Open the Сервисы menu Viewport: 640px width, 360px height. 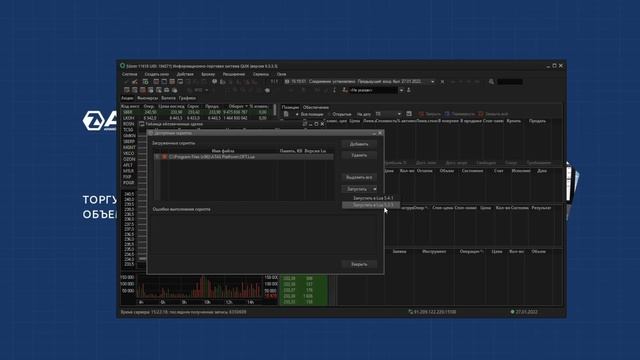(261, 74)
